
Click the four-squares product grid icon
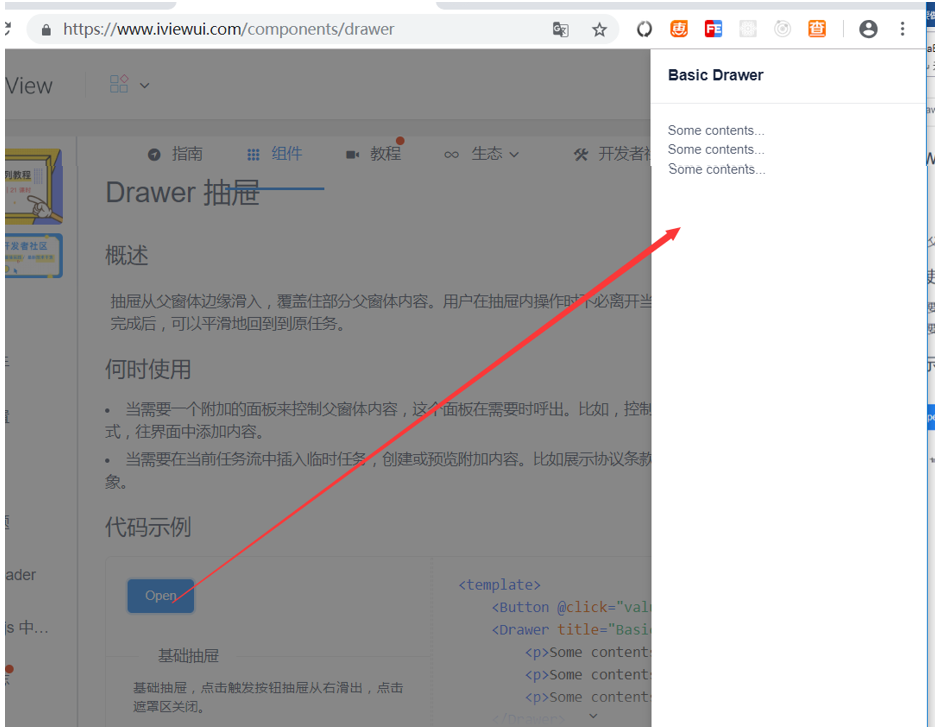[x=119, y=83]
